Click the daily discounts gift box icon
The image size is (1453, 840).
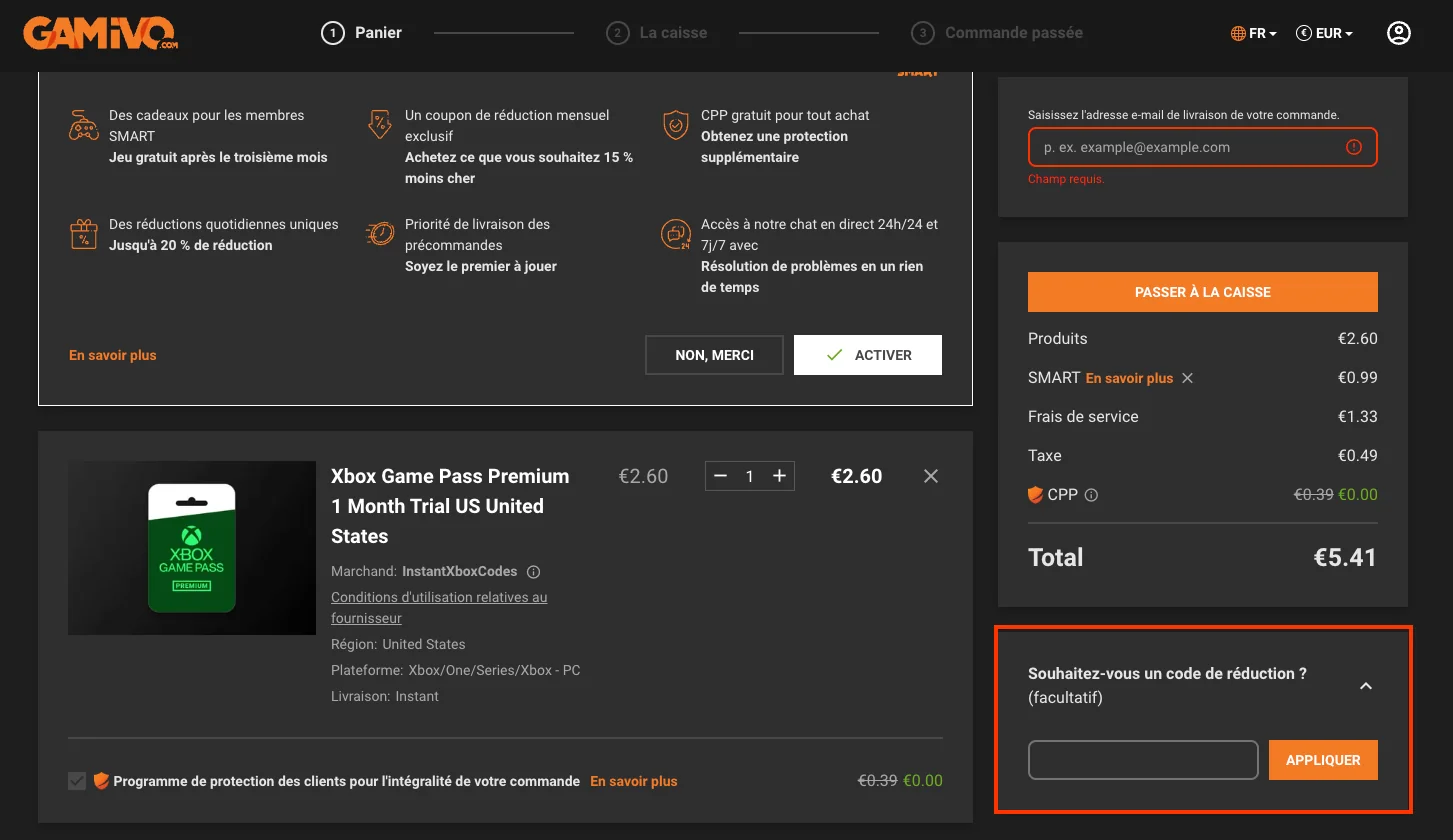coord(83,234)
